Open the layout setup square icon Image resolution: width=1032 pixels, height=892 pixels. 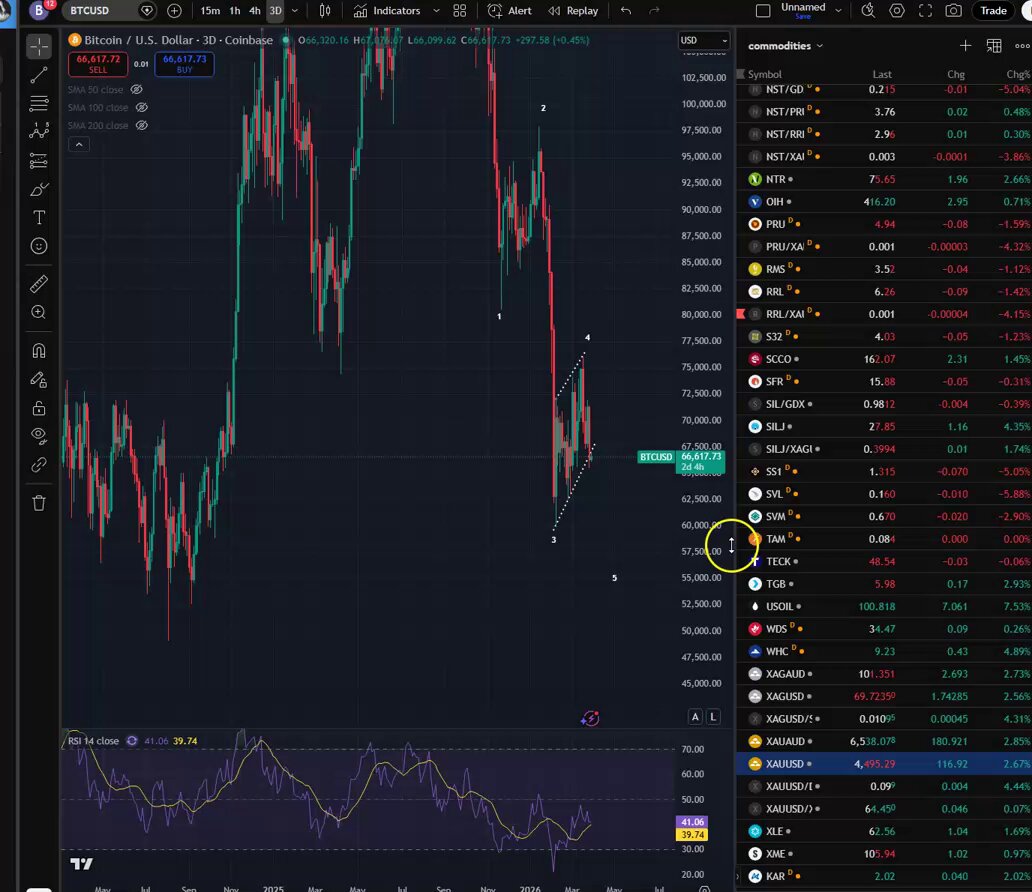click(x=763, y=11)
